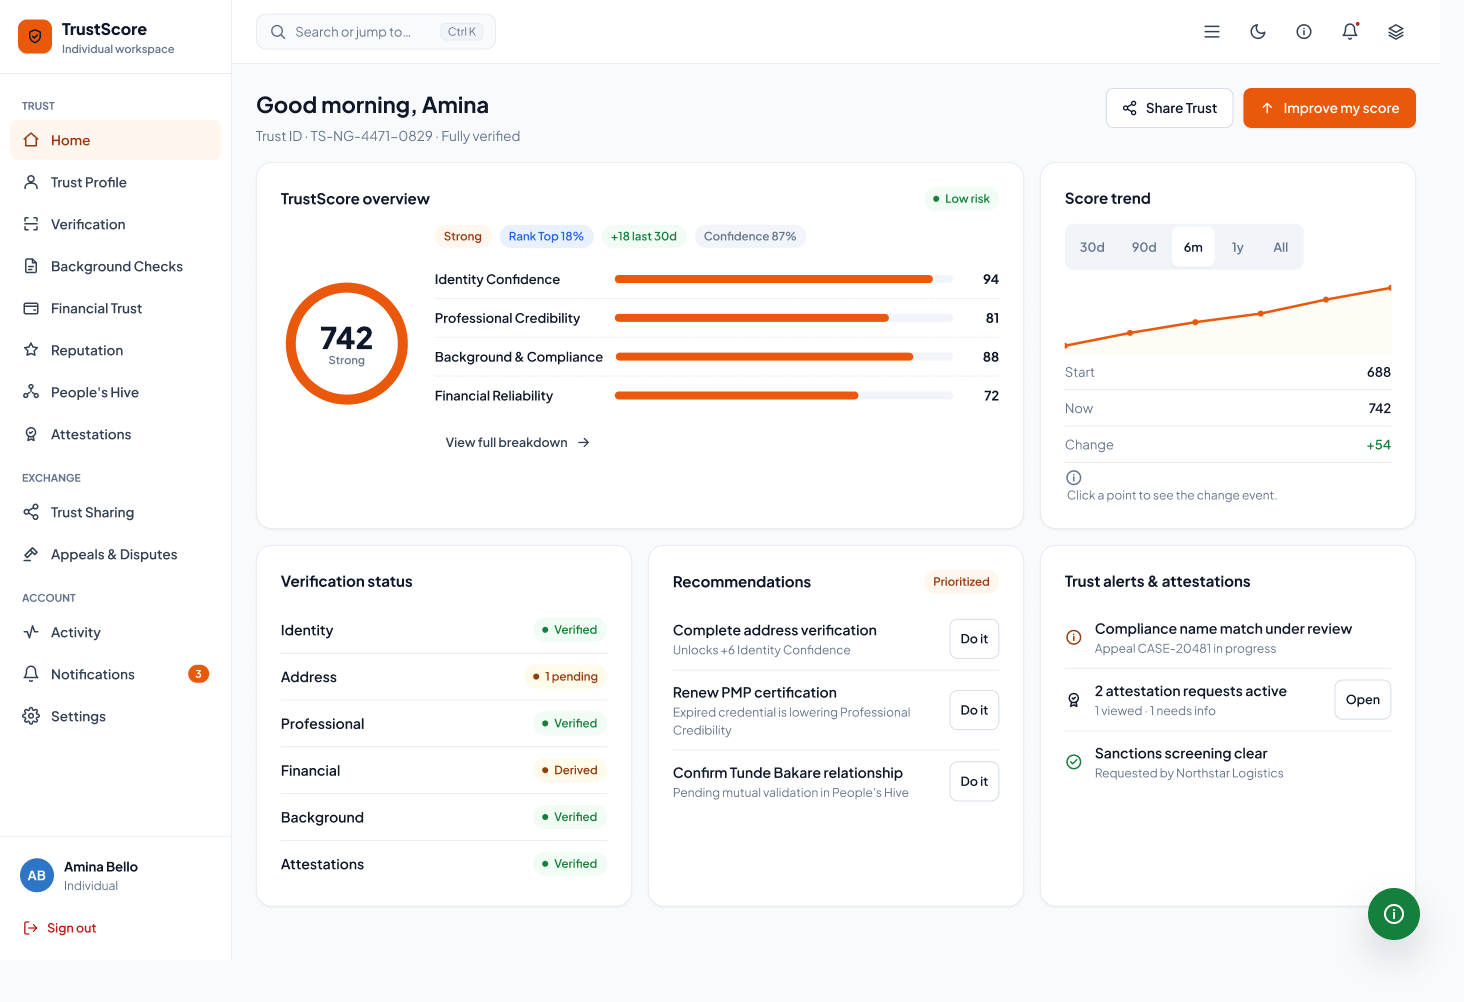Click the info circle icon in top bar
The width and height of the screenshot is (1464, 1002).
pyautogui.click(x=1304, y=32)
